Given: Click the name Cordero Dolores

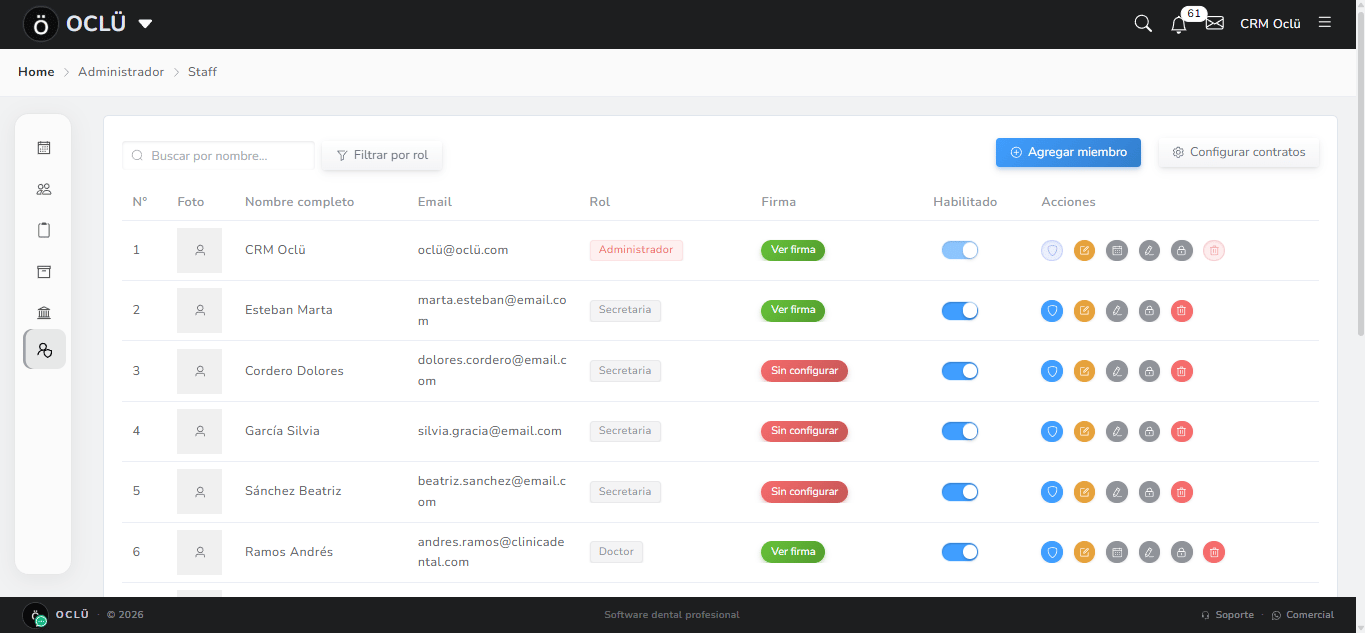Looking at the screenshot, I should [294, 371].
